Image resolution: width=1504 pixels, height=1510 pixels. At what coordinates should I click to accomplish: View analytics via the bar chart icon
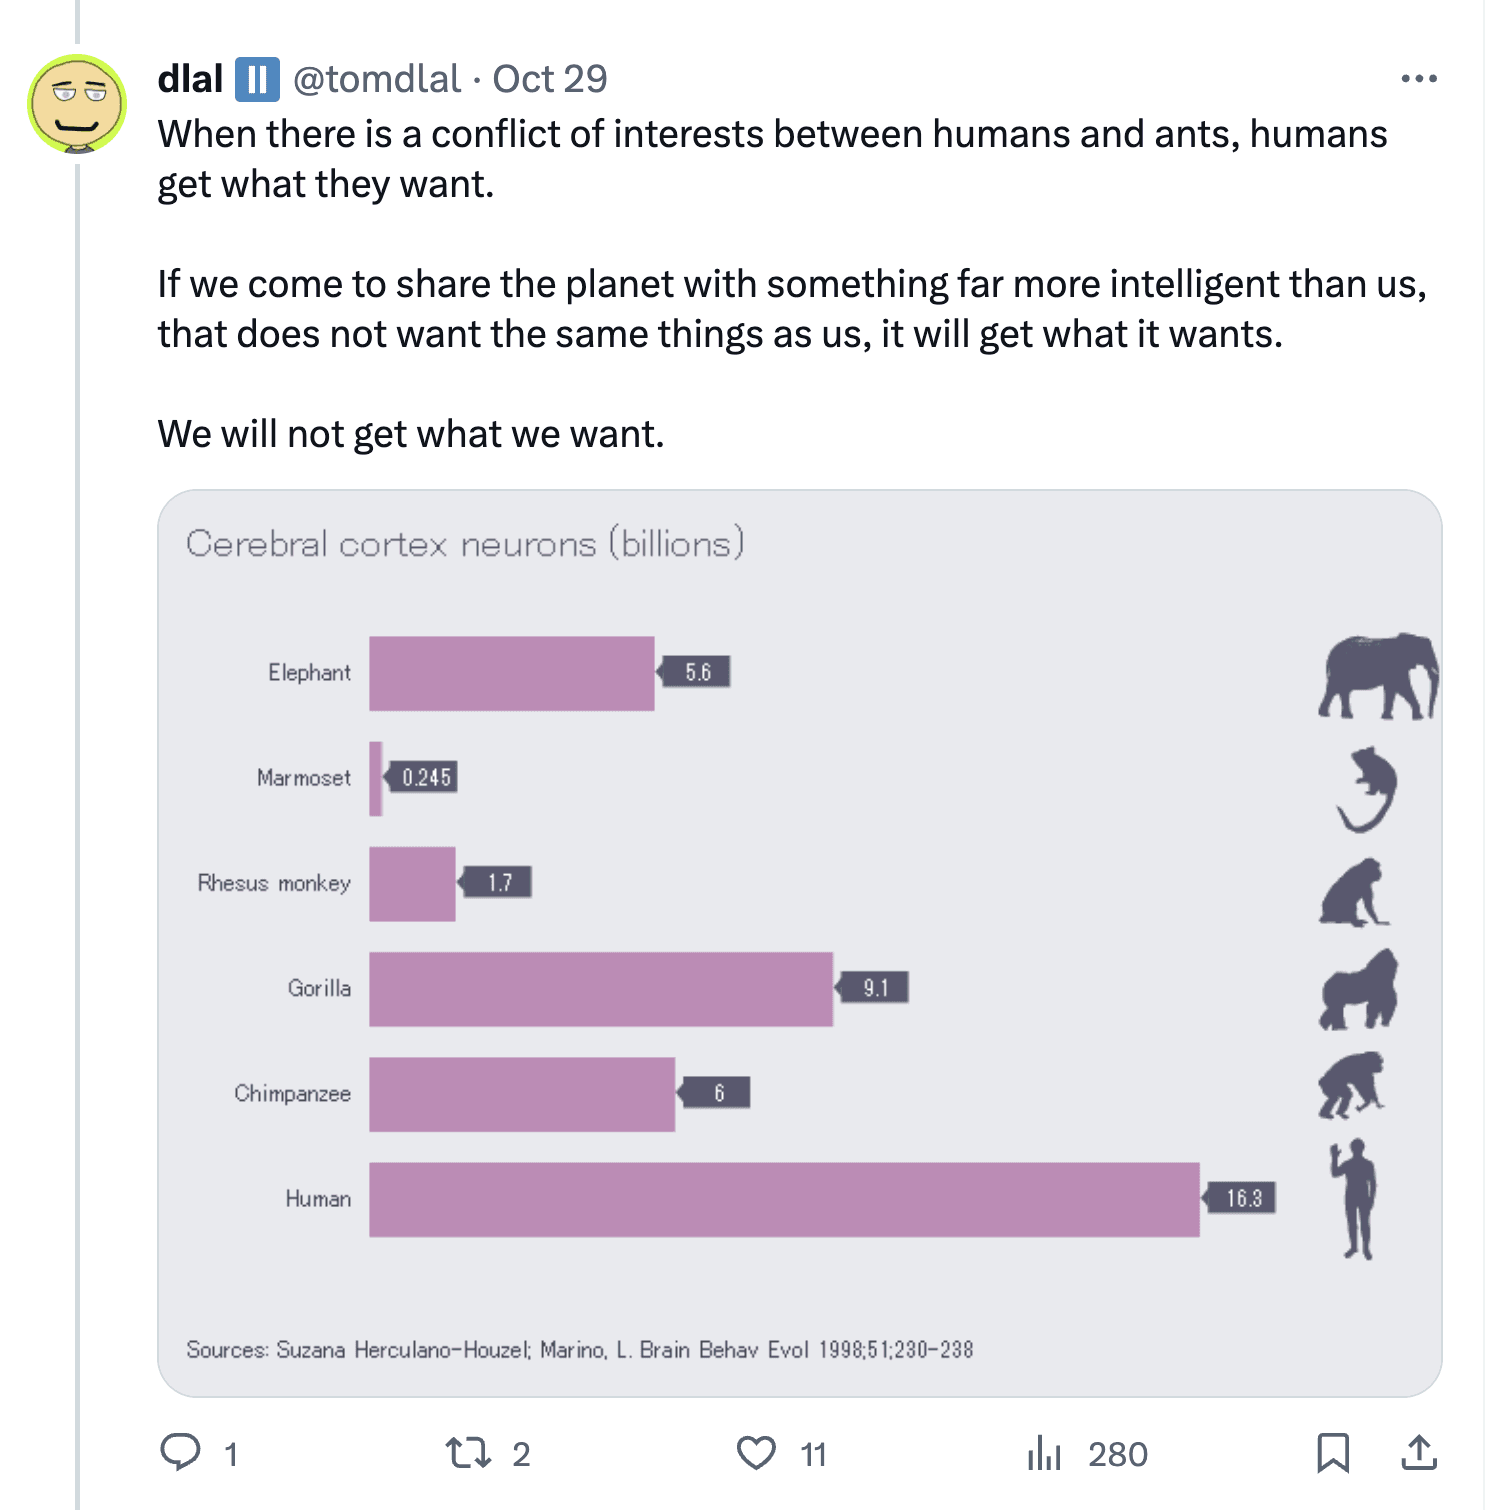[x=1044, y=1453]
